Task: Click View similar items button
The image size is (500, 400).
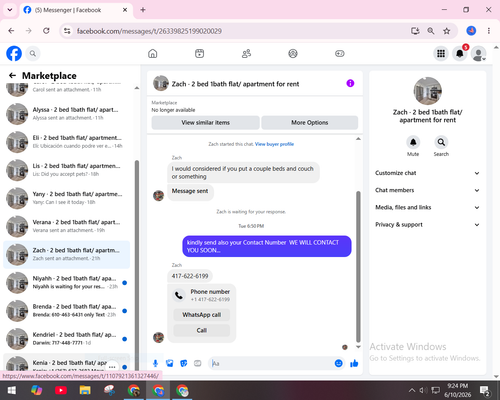Action: pyautogui.click(x=206, y=123)
